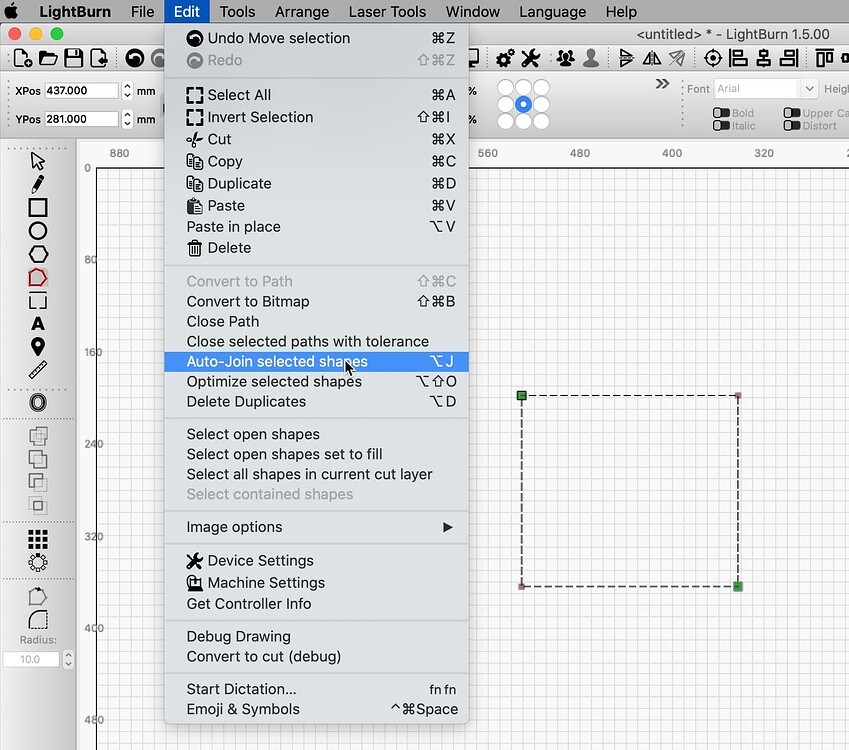Open the File menu

(142, 11)
